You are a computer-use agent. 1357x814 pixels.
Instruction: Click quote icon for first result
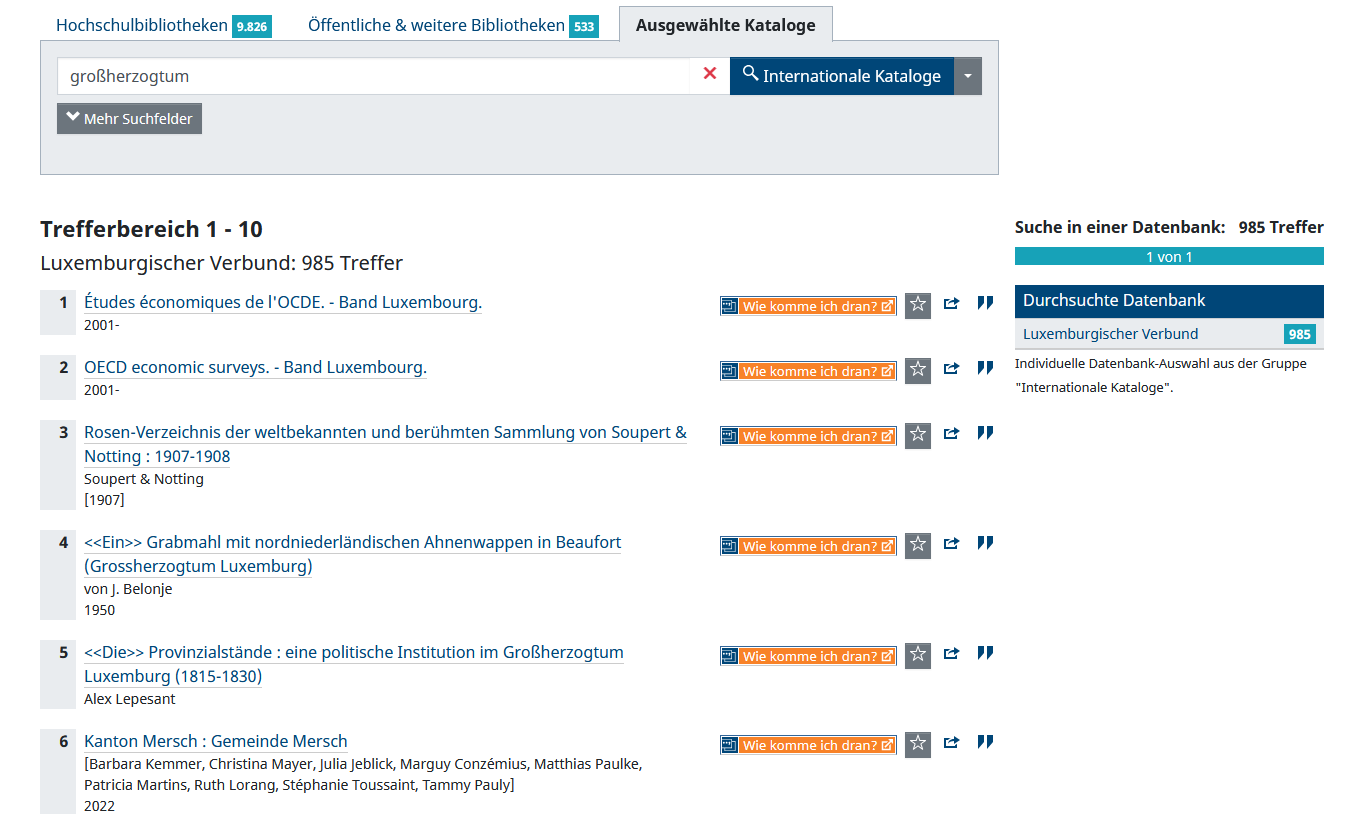tap(985, 303)
